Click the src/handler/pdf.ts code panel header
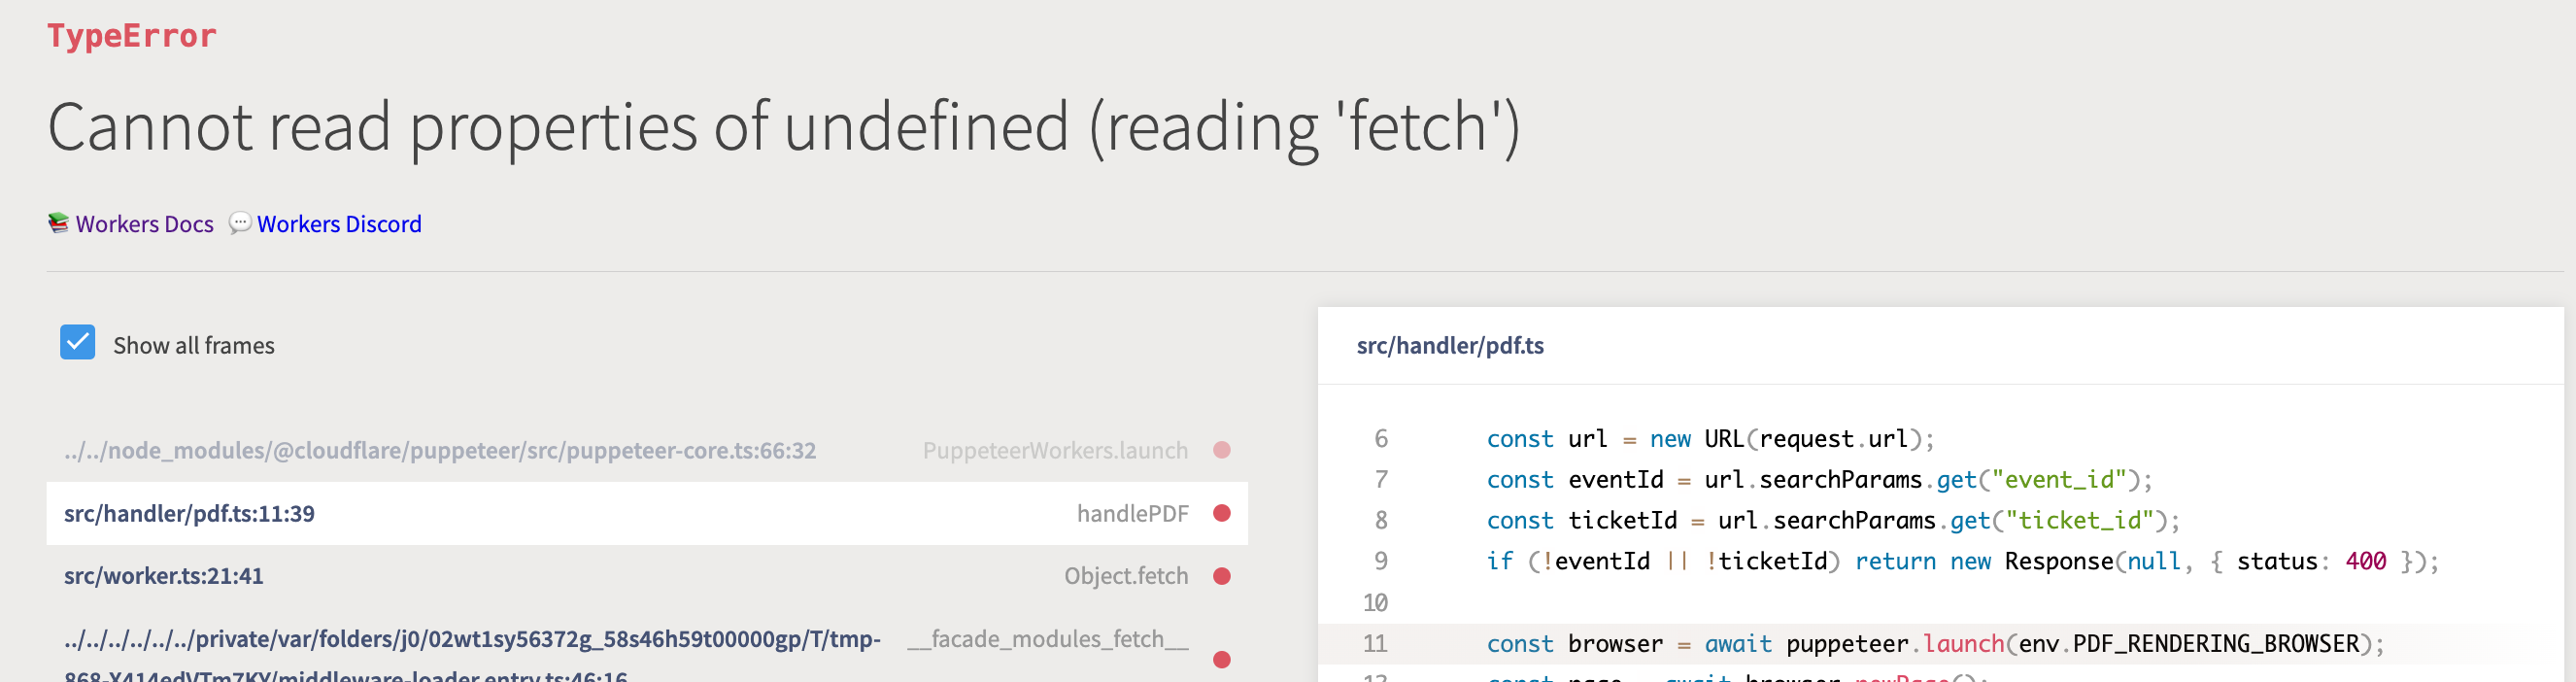Image resolution: width=2576 pixels, height=682 pixels. pyautogui.click(x=1450, y=346)
